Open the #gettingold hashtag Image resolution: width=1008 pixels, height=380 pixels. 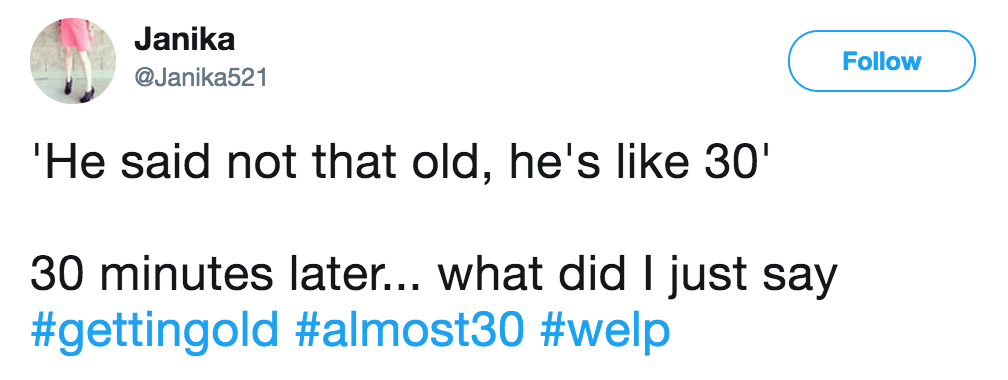[x=154, y=330]
